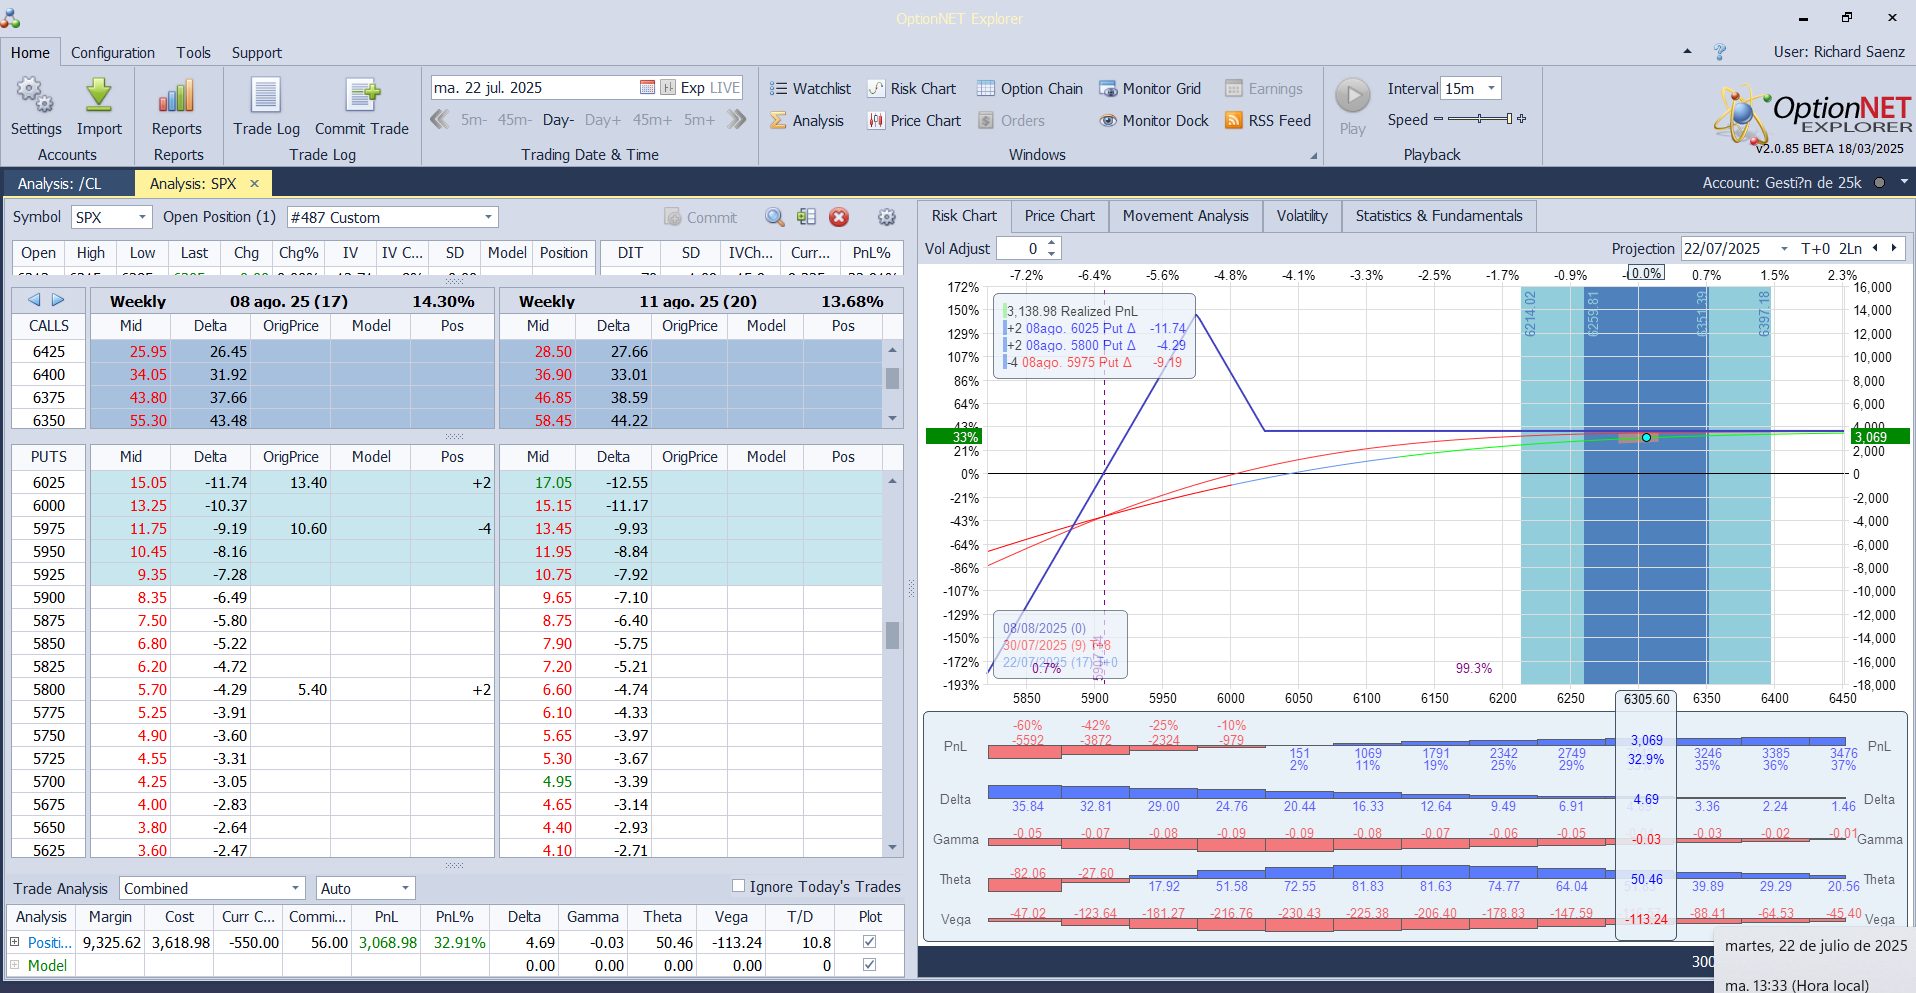1916x993 pixels.
Task: Click the help question mark icon
Action: point(1720,52)
